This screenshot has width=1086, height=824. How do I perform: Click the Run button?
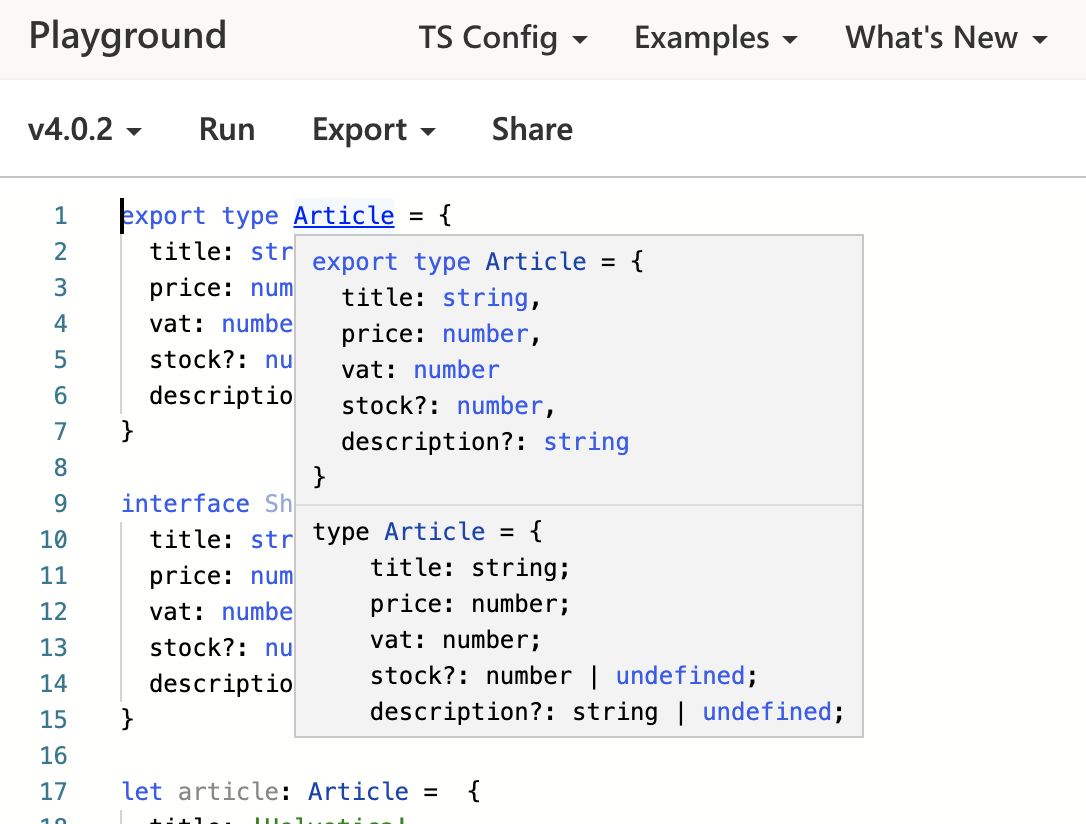[x=226, y=129]
